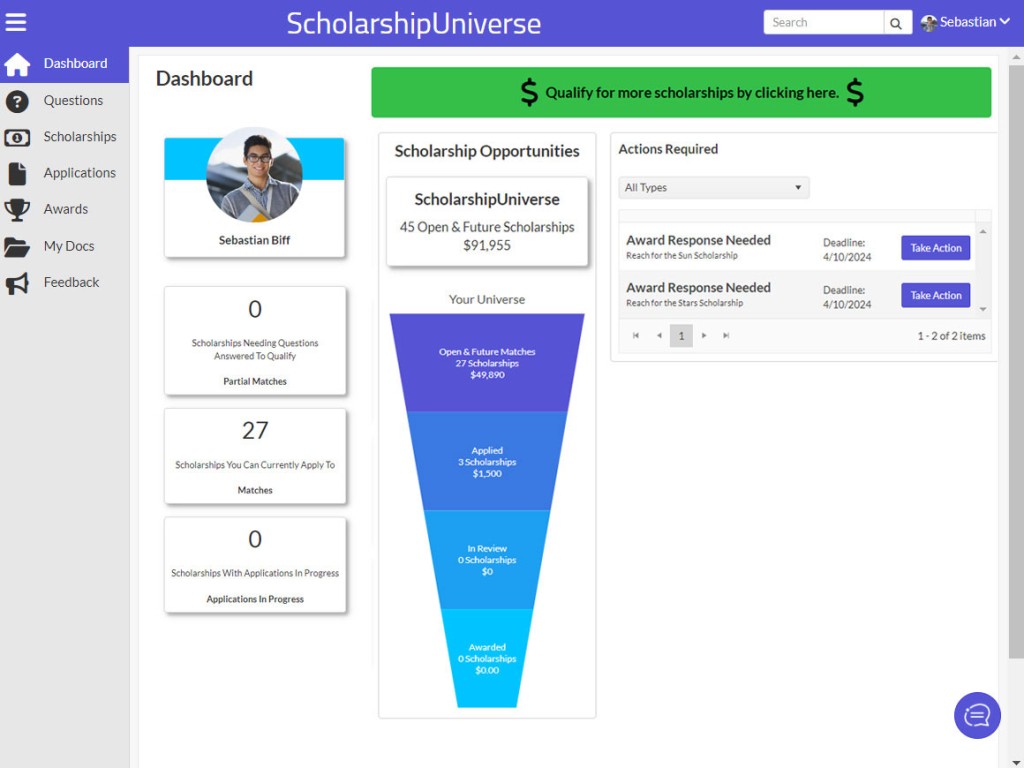Click the My Docs folder icon

(17, 246)
